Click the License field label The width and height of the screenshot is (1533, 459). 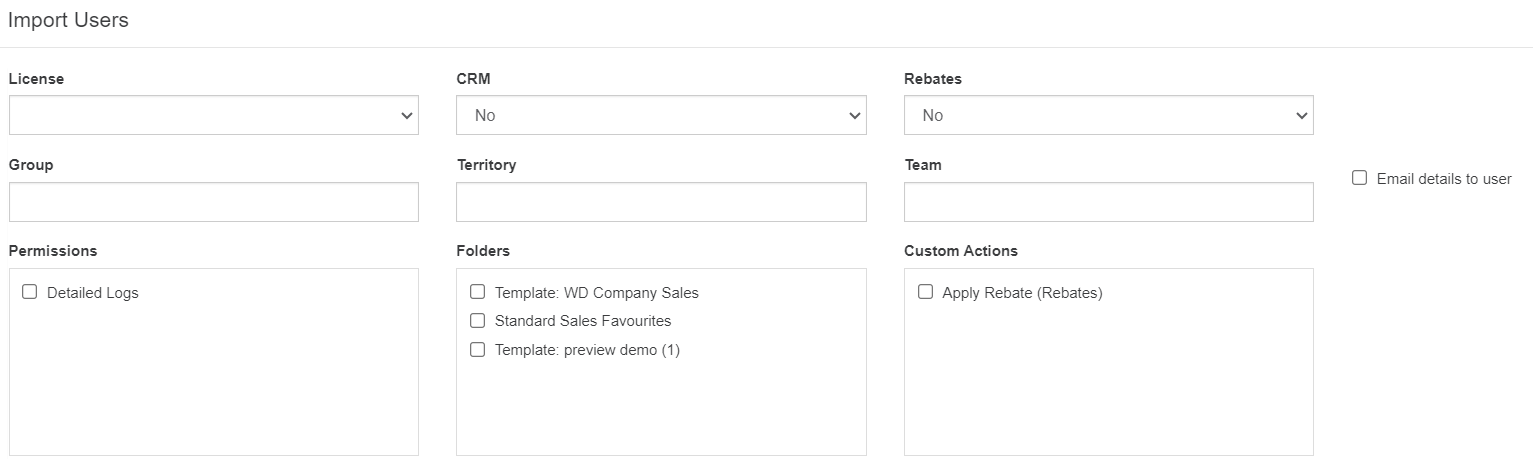point(36,79)
